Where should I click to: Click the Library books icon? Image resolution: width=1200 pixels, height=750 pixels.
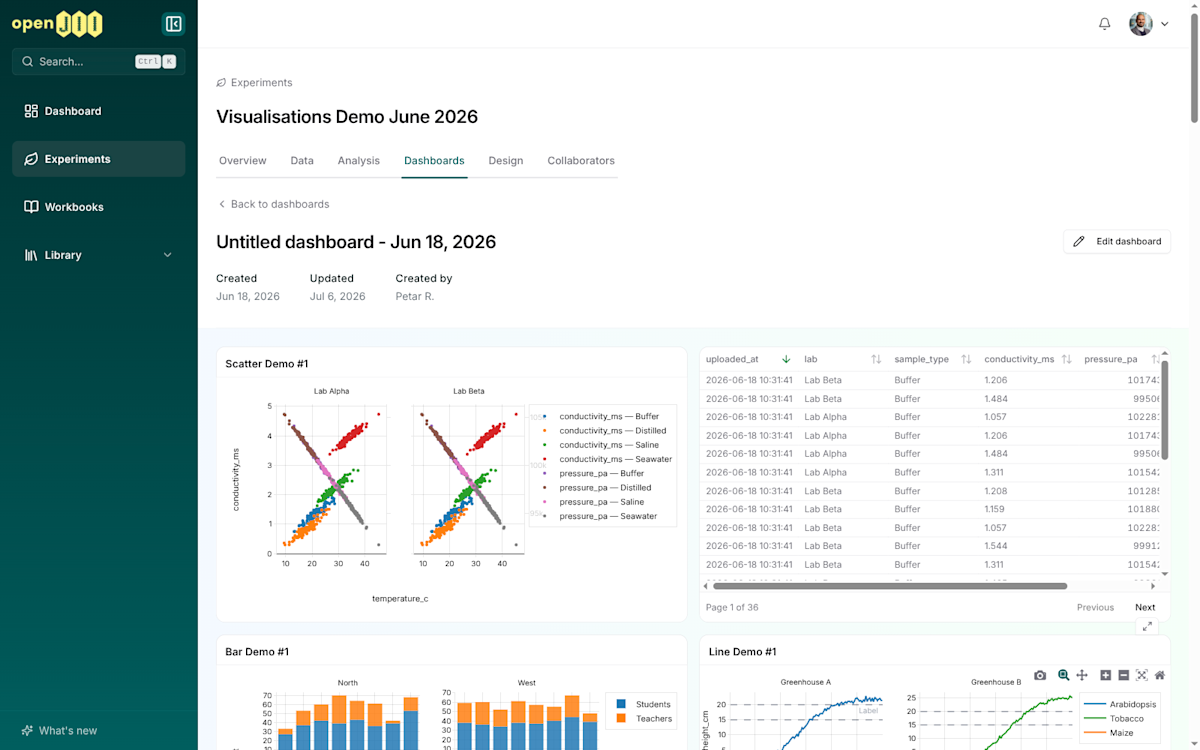coord(31,255)
